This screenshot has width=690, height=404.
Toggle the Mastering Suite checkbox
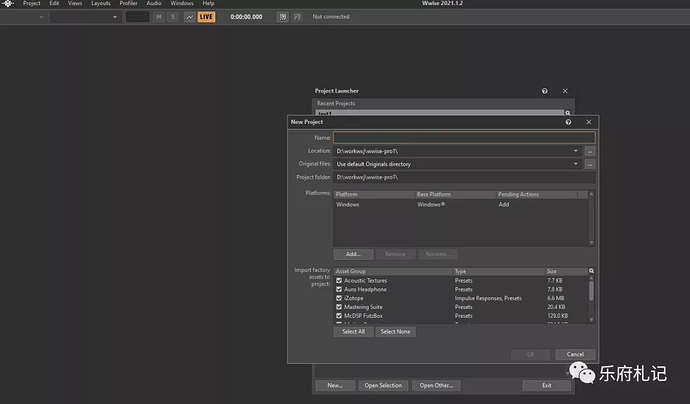pos(339,307)
